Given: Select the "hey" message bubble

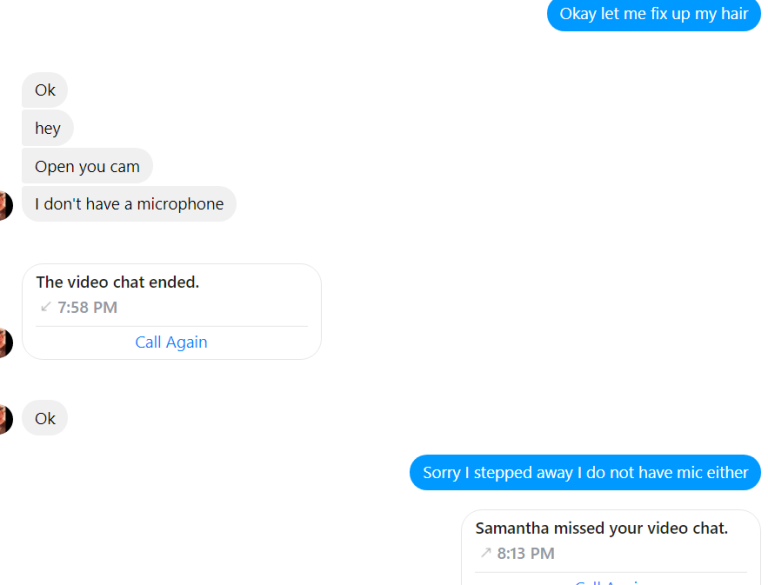Looking at the screenshot, I should click(x=48, y=128).
